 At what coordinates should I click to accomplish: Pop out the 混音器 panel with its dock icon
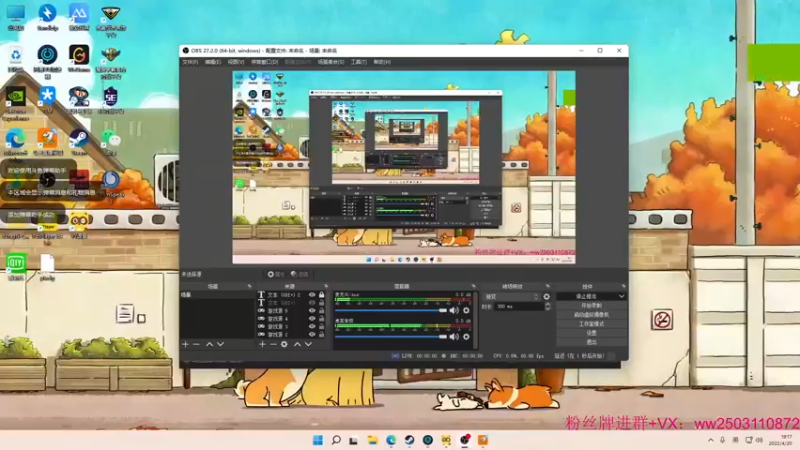pos(473,286)
